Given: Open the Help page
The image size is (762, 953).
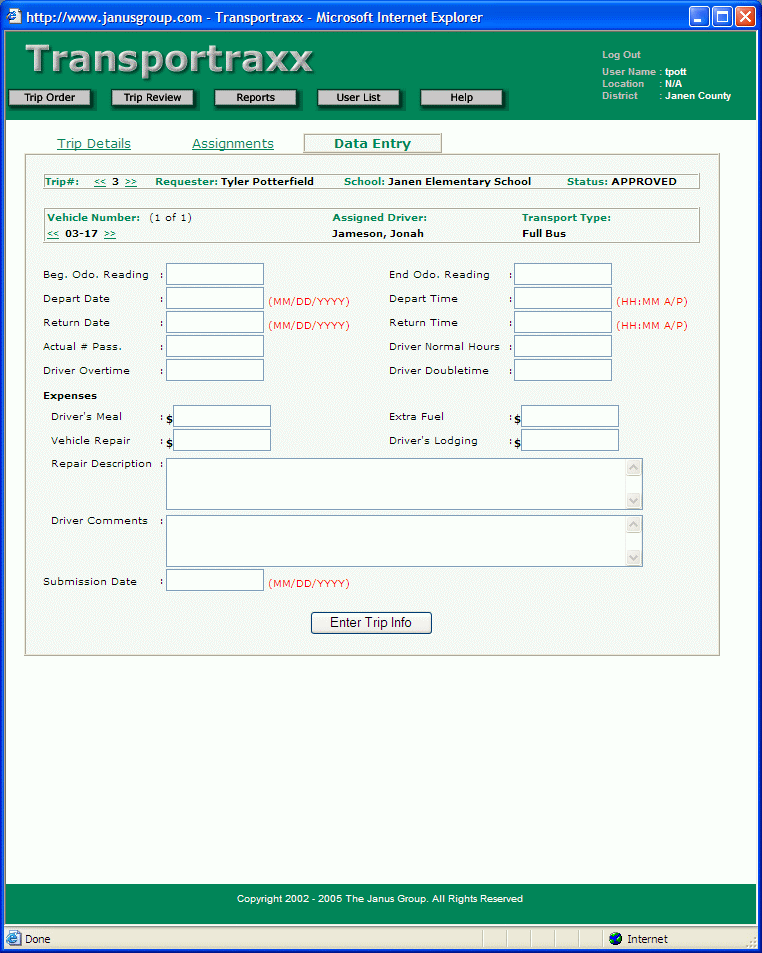Looking at the screenshot, I should click(x=461, y=97).
